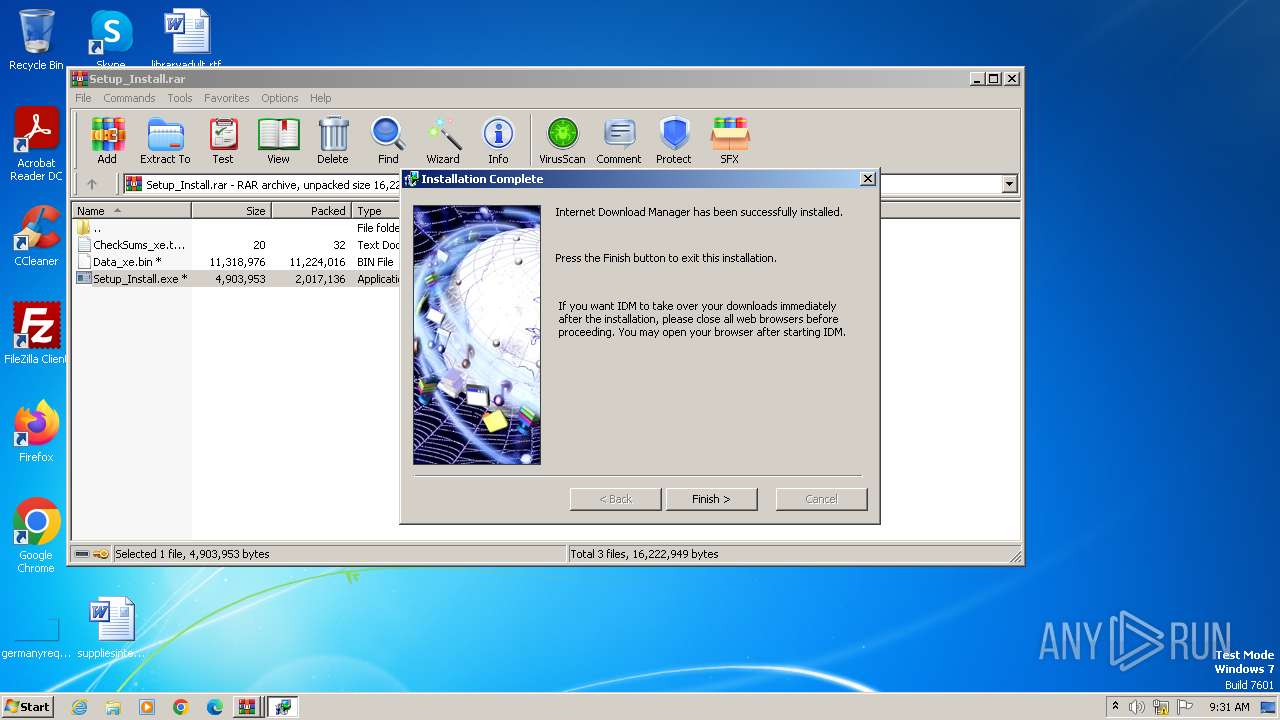
Task: Open the suppliesinte... Word document
Action: pyautogui.click(x=111, y=628)
